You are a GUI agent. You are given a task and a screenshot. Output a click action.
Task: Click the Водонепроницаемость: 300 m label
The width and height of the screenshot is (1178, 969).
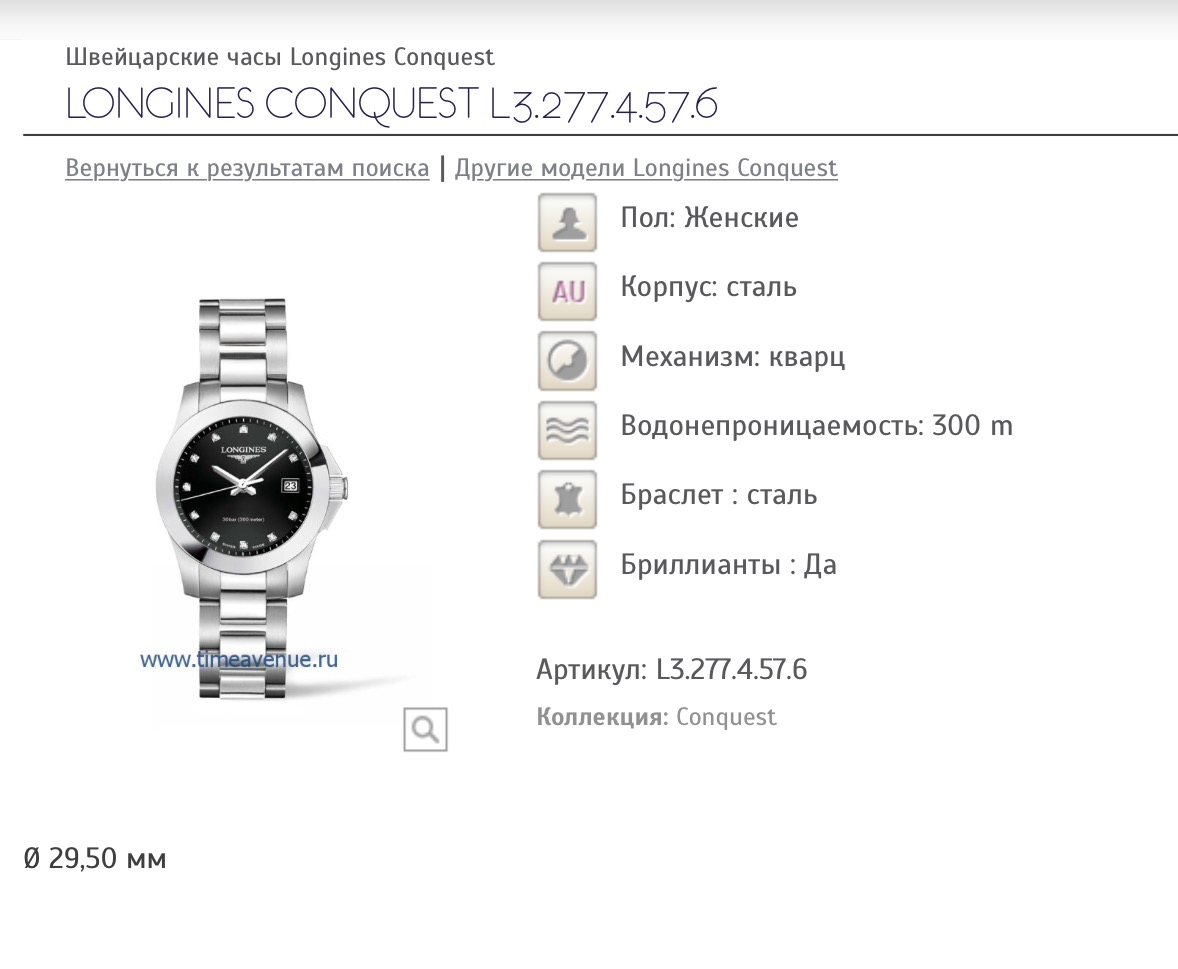[x=817, y=426]
